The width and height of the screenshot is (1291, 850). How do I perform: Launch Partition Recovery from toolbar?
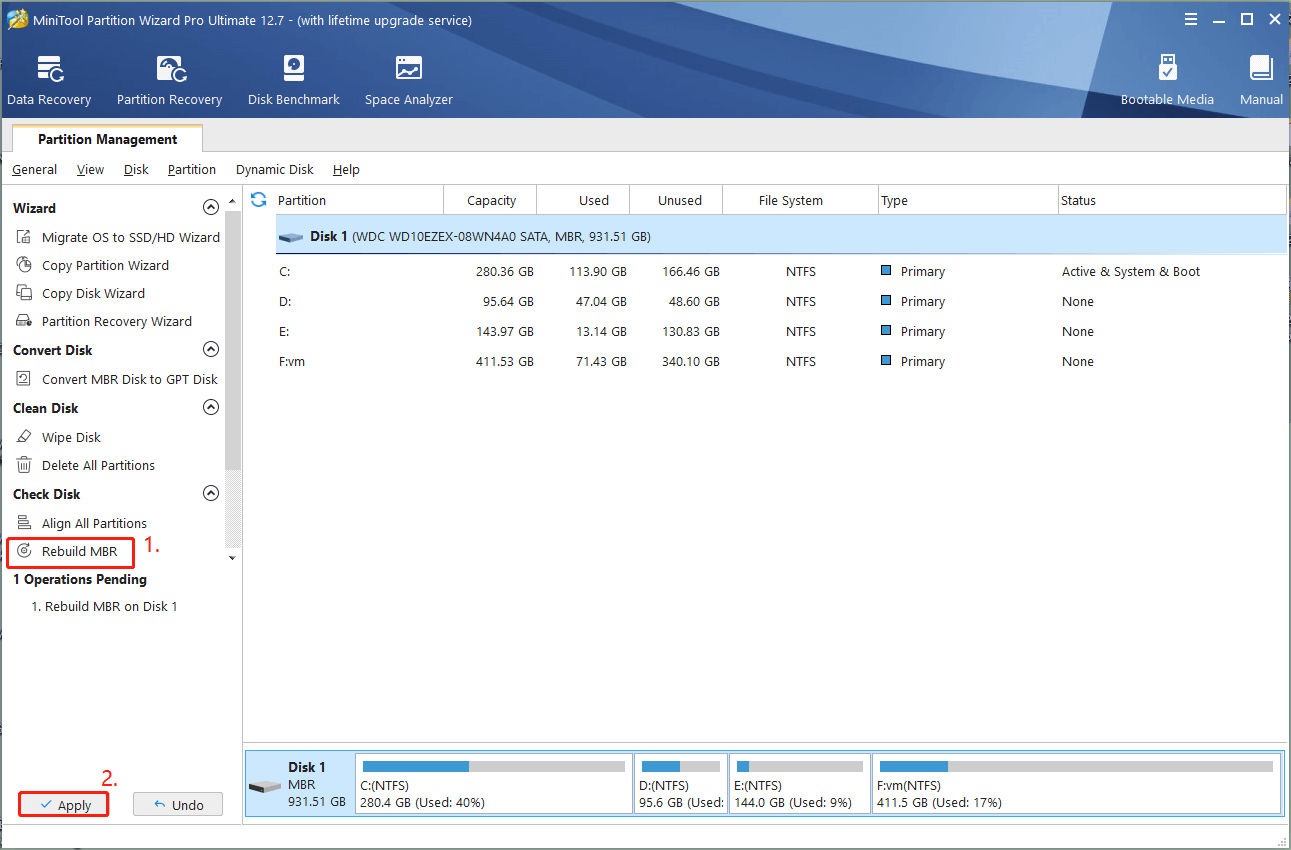point(169,81)
